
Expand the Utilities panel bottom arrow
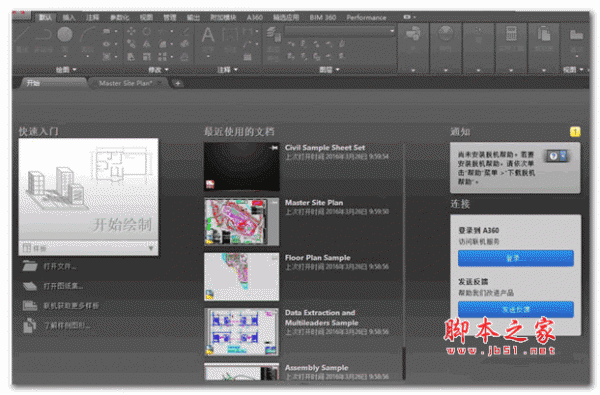[x=511, y=70]
